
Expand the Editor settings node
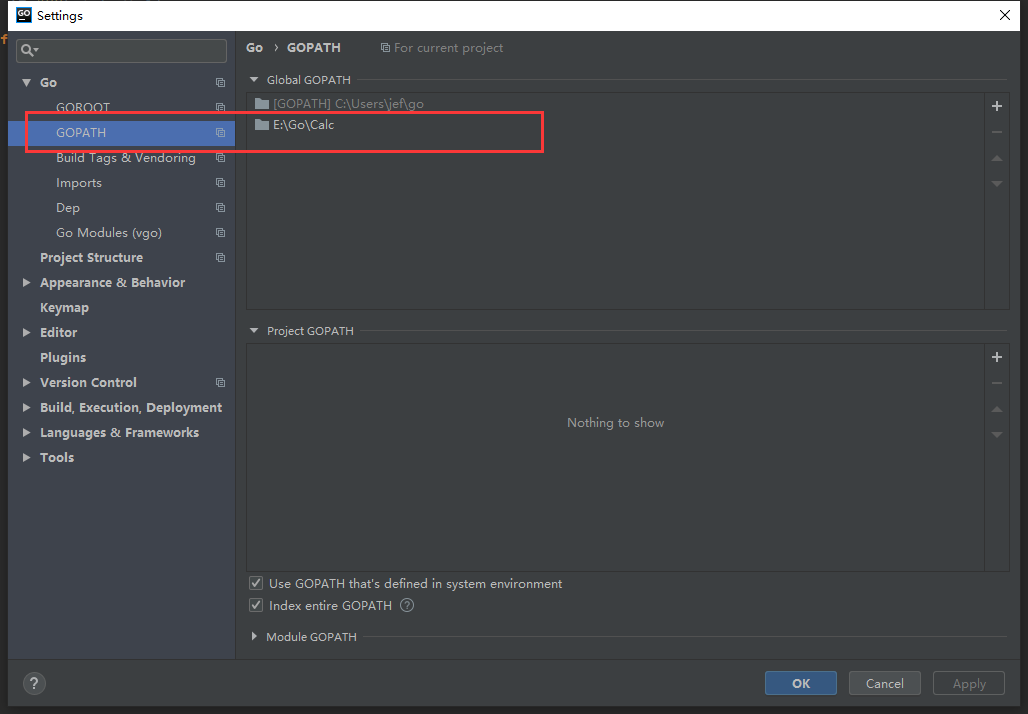click(x=26, y=332)
